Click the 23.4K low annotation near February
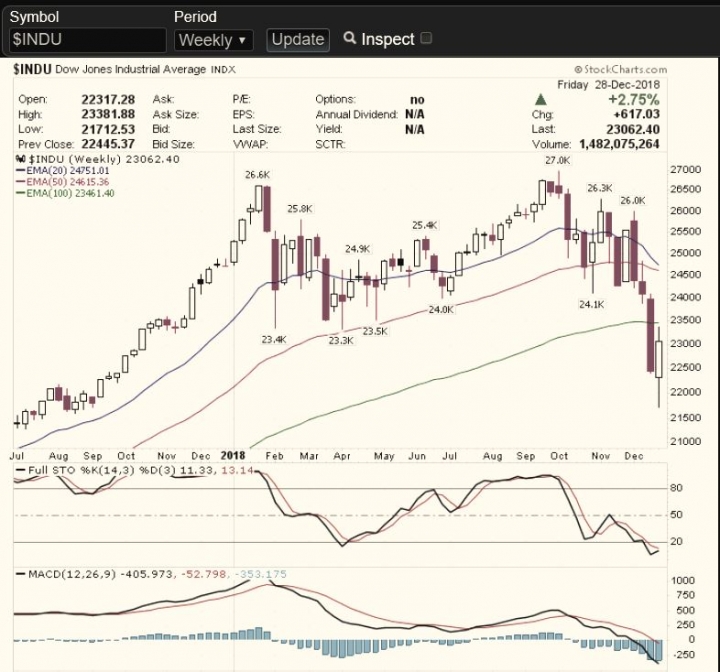The height and width of the screenshot is (672, 720). (274, 340)
